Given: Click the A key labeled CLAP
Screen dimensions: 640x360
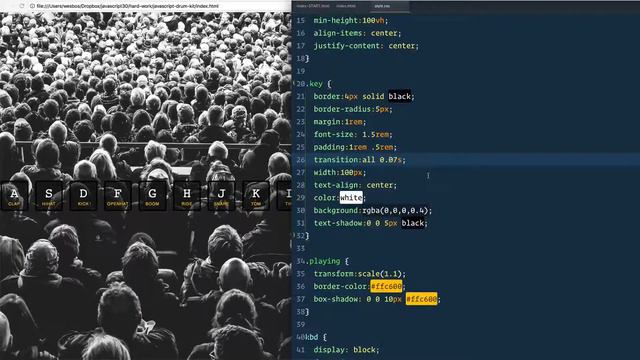Looking at the screenshot, I should pyautogui.click(x=13, y=196).
